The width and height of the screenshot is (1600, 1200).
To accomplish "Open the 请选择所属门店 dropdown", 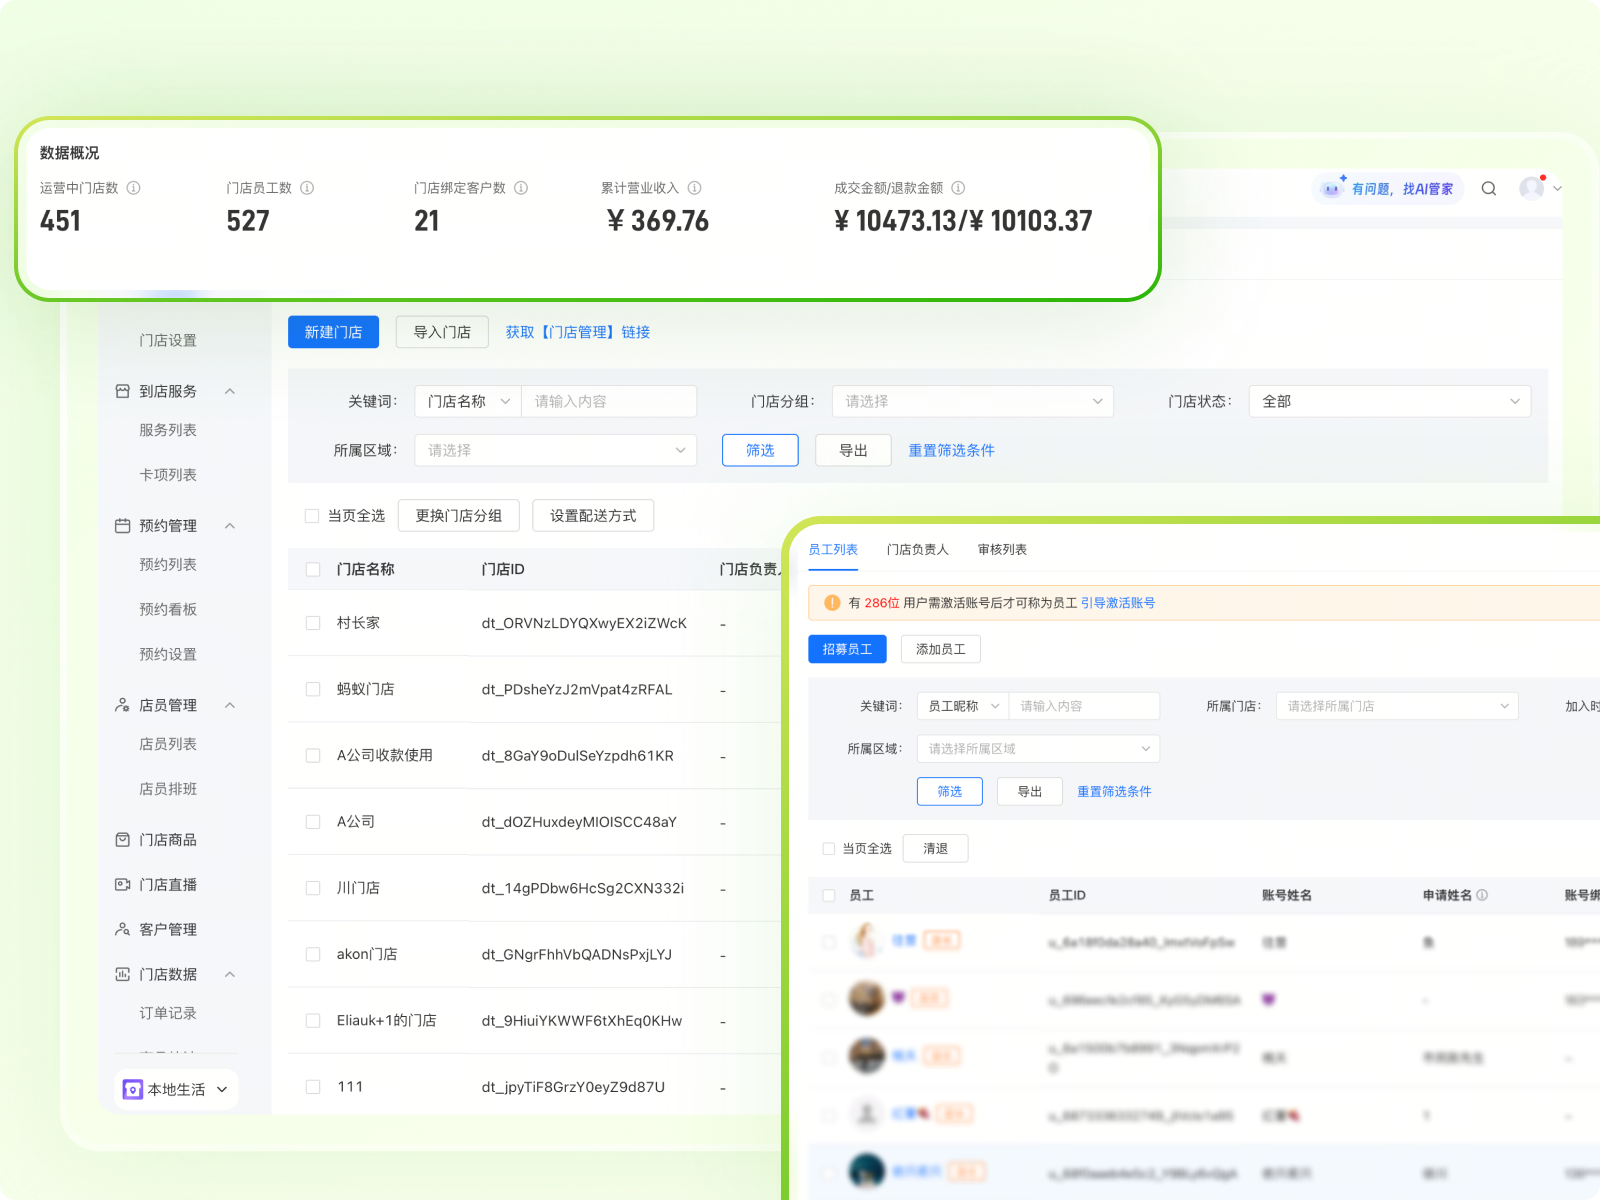I will coord(1397,706).
